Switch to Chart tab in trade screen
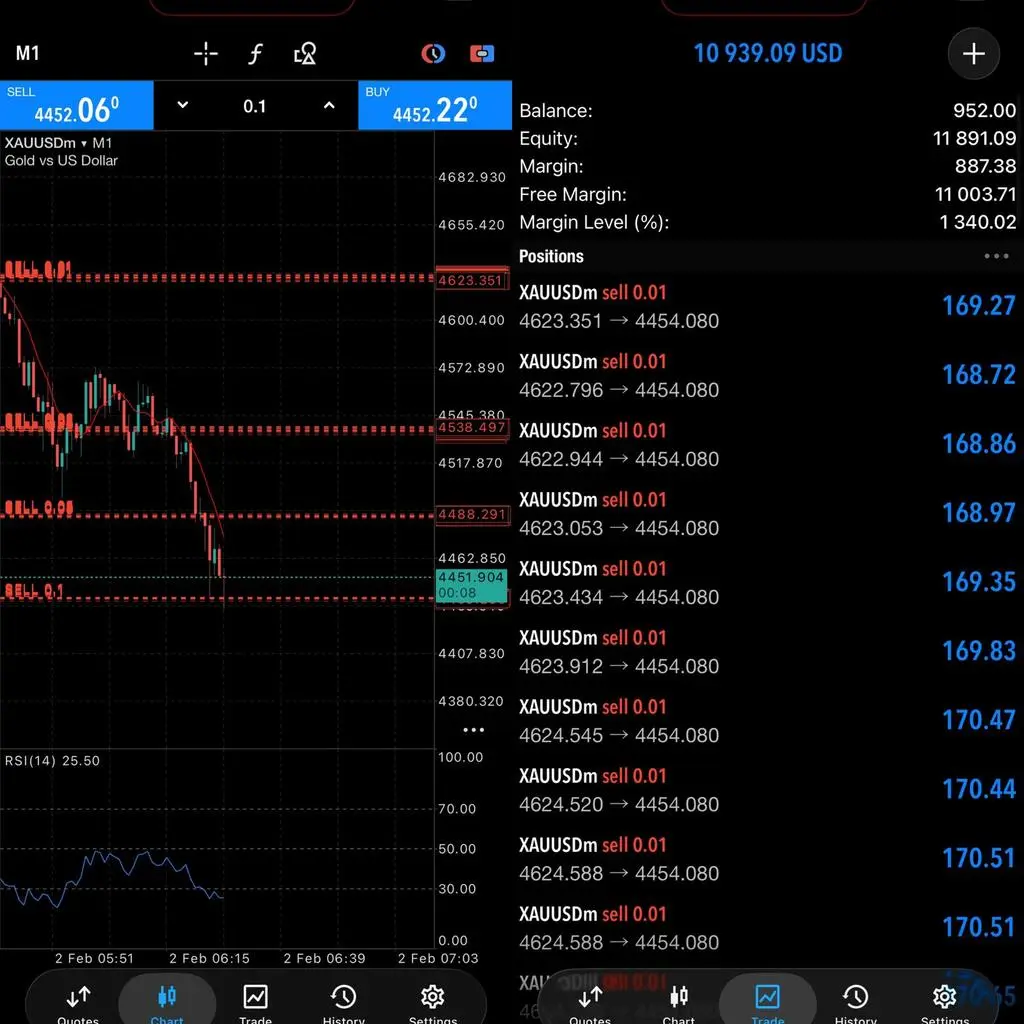The image size is (1024, 1024). (x=679, y=1004)
